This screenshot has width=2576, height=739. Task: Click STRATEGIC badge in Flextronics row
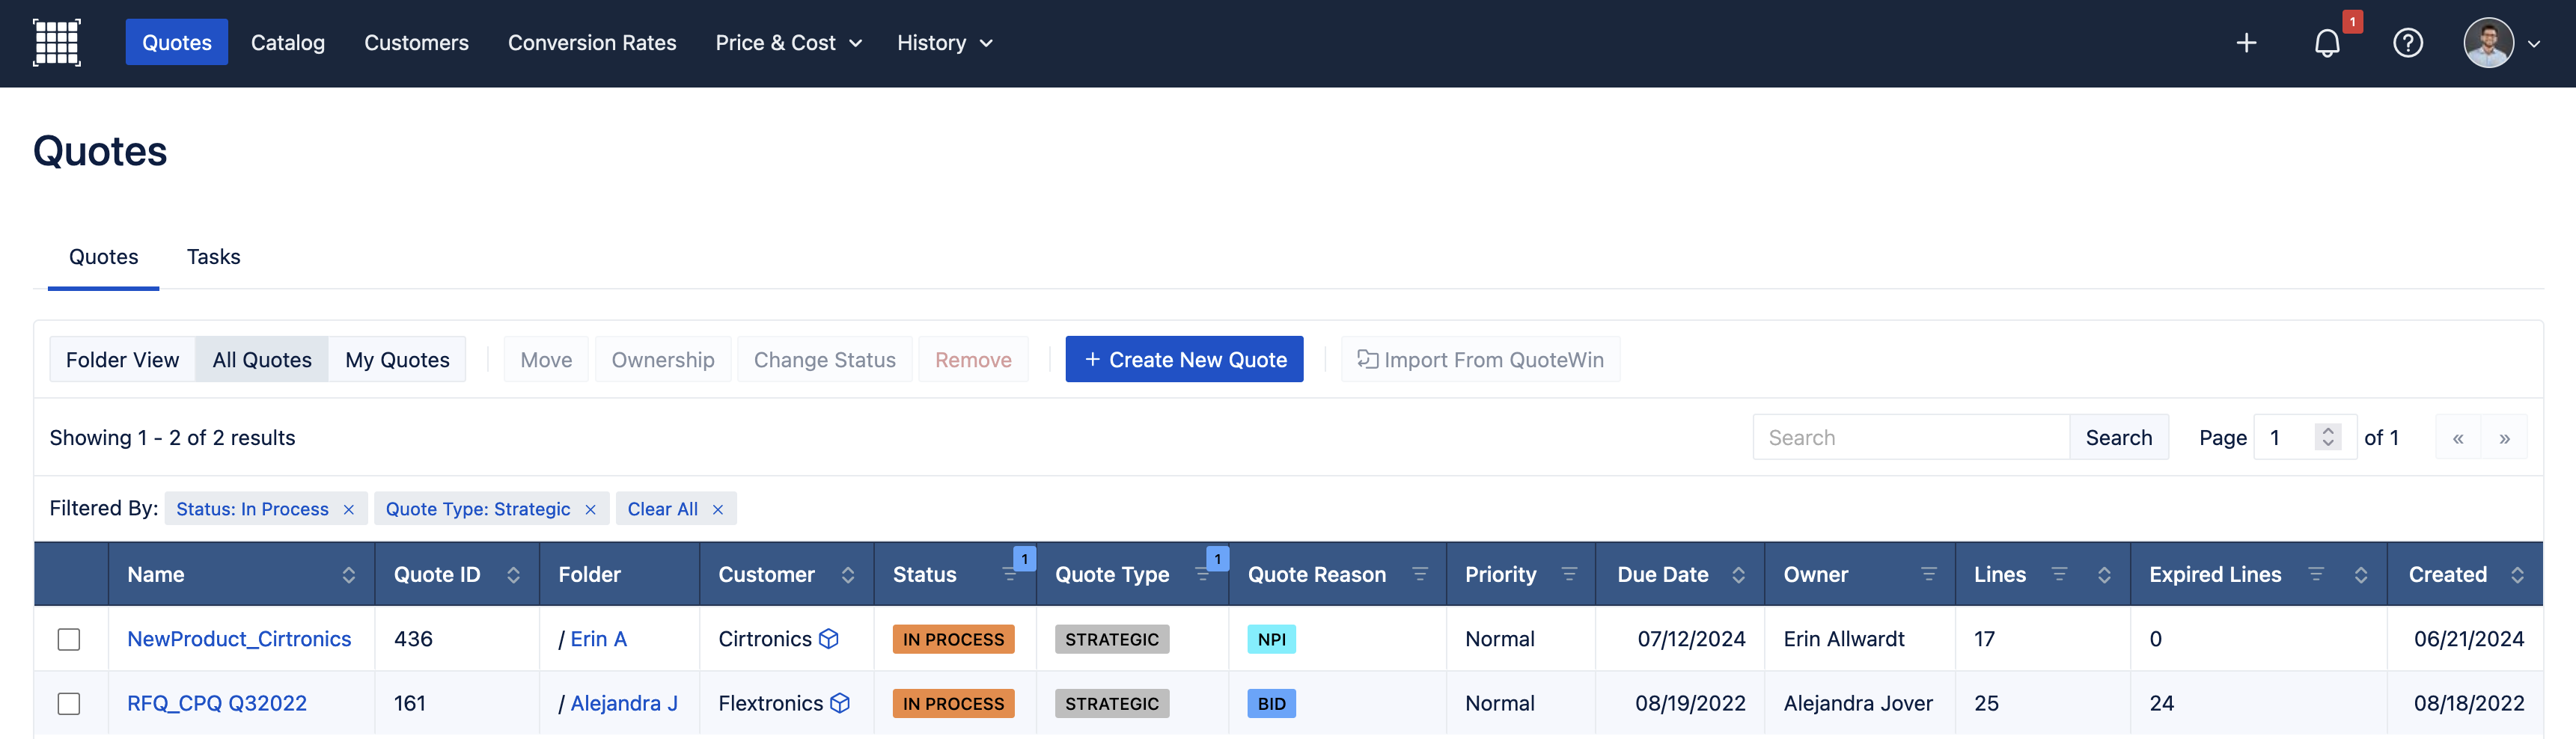[x=1111, y=704]
